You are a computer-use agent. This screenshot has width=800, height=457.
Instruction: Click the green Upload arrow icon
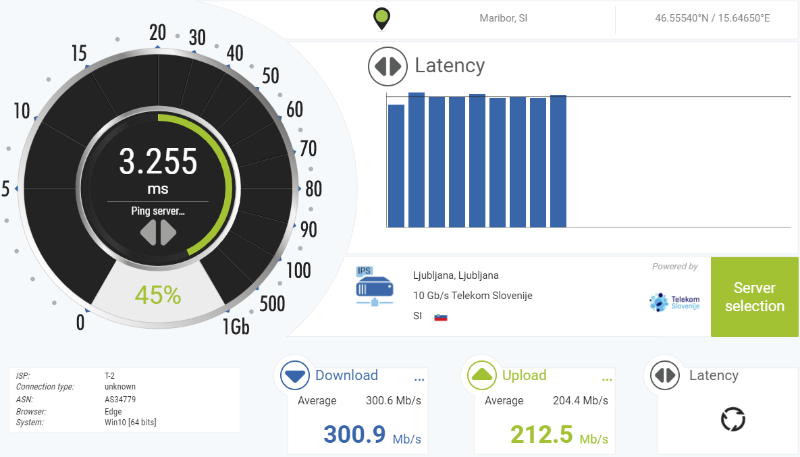[482, 376]
